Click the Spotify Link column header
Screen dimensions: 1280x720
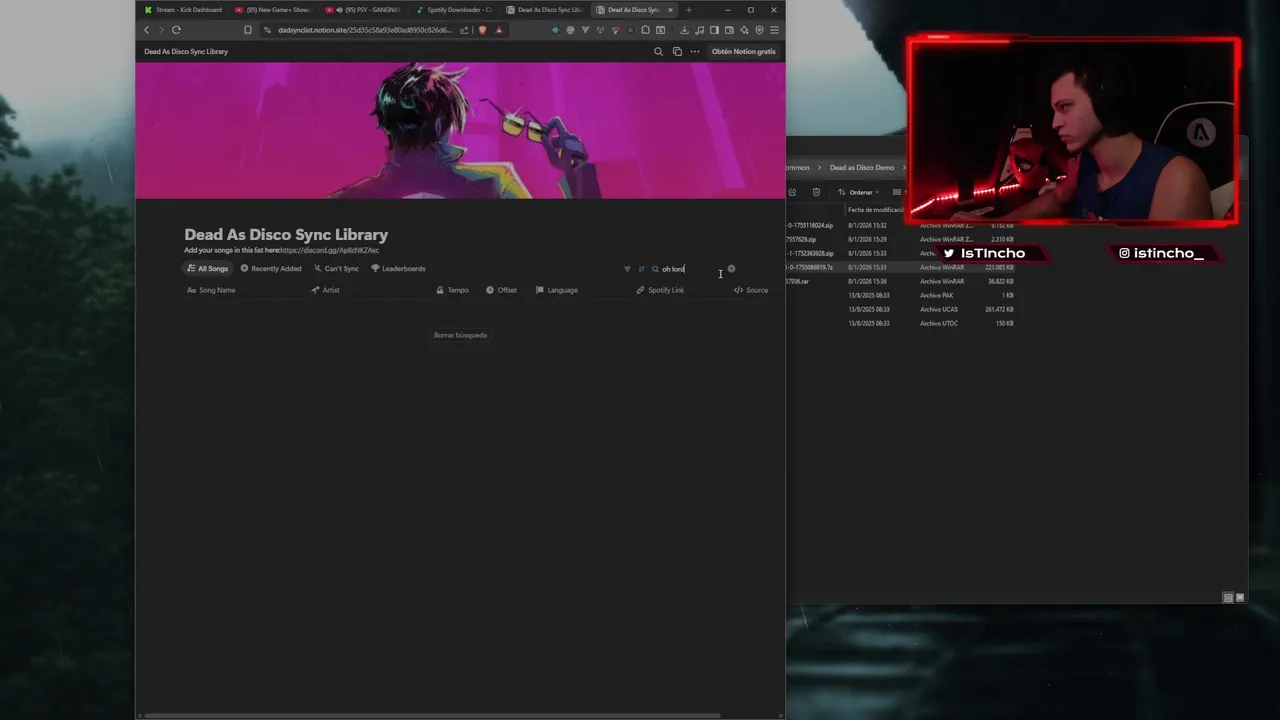point(660,290)
